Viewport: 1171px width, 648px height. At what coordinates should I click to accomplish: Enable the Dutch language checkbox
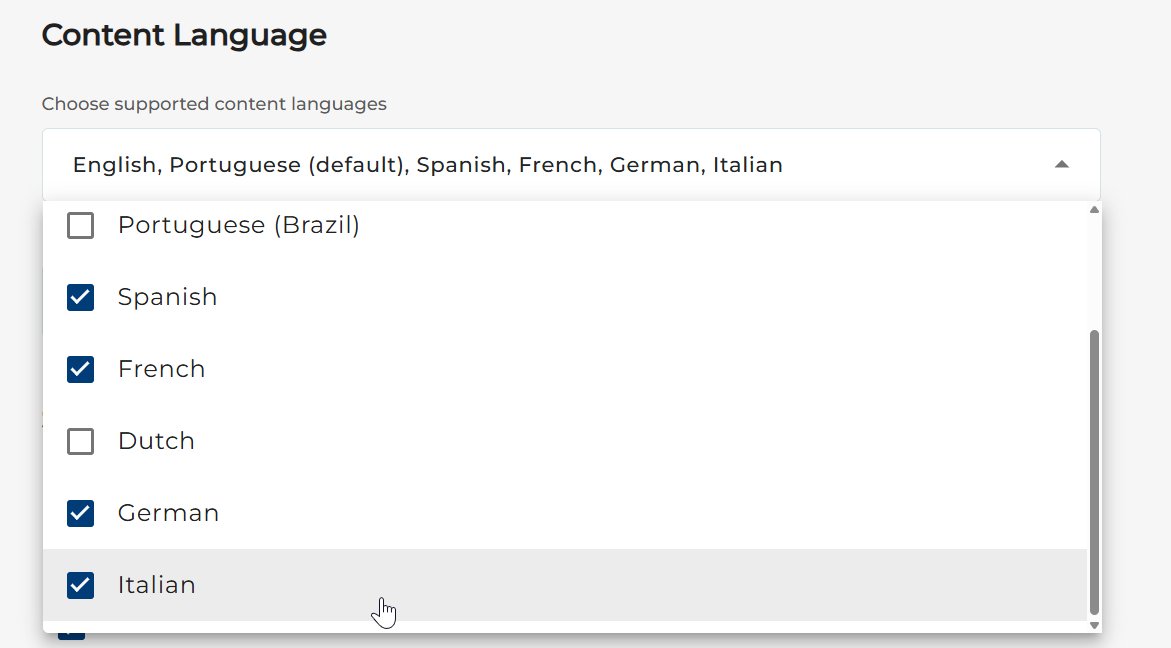80,442
